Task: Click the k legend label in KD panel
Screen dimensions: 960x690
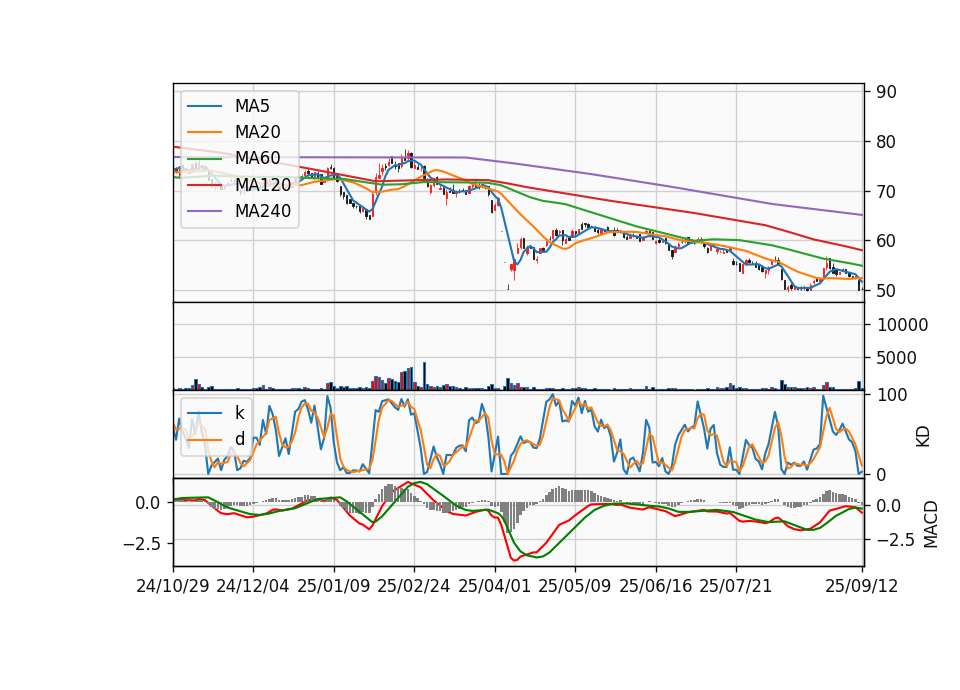Action: coord(239,413)
